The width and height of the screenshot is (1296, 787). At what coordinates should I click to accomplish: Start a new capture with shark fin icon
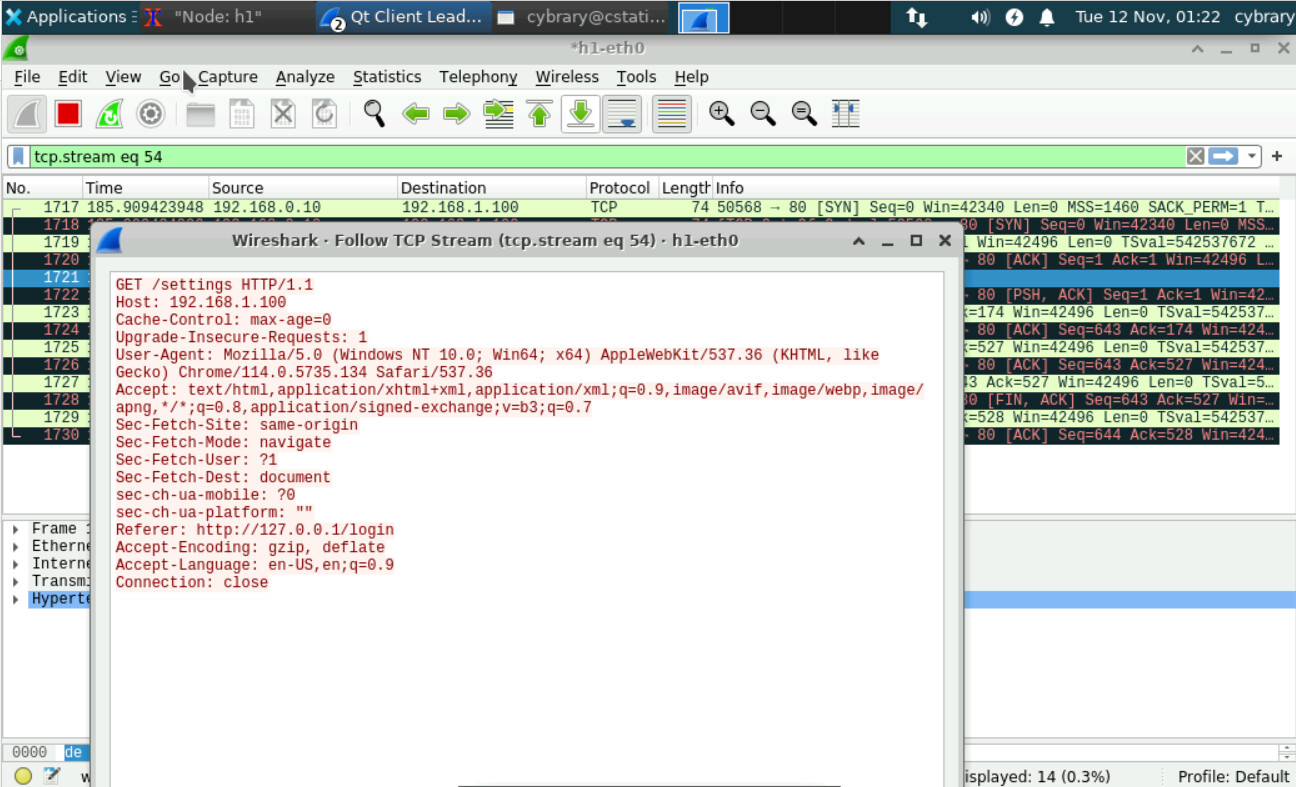click(27, 114)
